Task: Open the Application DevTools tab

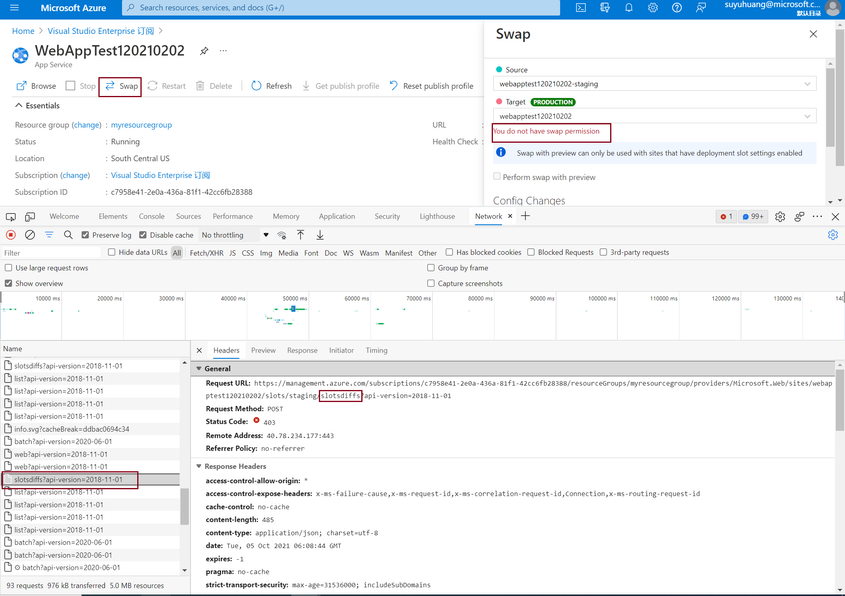Action: tap(337, 216)
